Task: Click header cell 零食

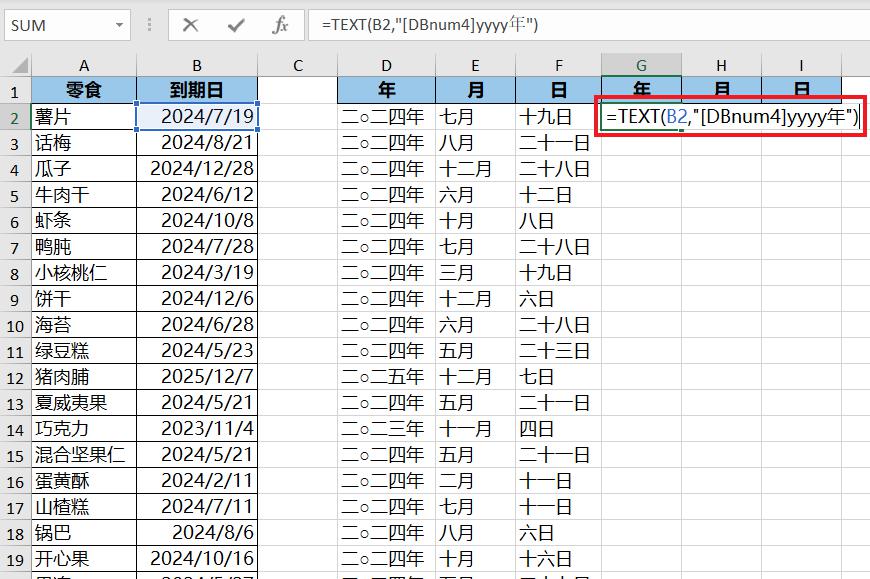Action: 84,90
